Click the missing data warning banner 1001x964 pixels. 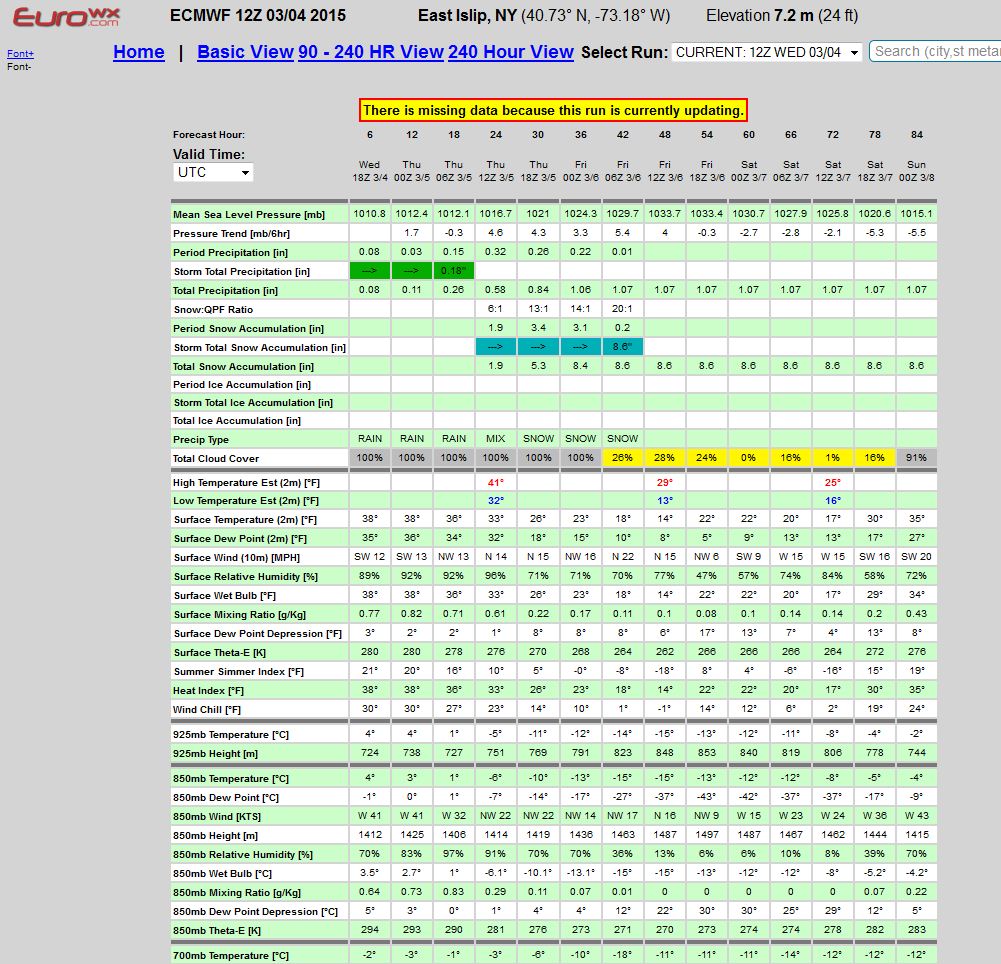(x=553, y=110)
